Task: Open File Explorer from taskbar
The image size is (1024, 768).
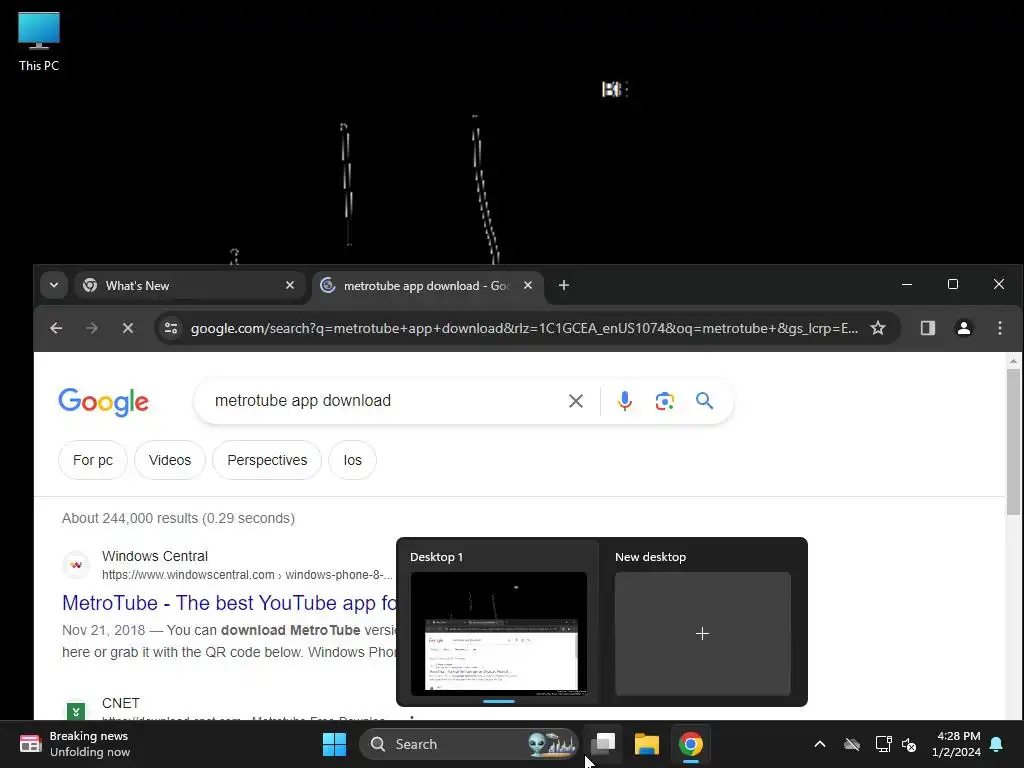Action: pyautogui.click(x=647, y=744)
